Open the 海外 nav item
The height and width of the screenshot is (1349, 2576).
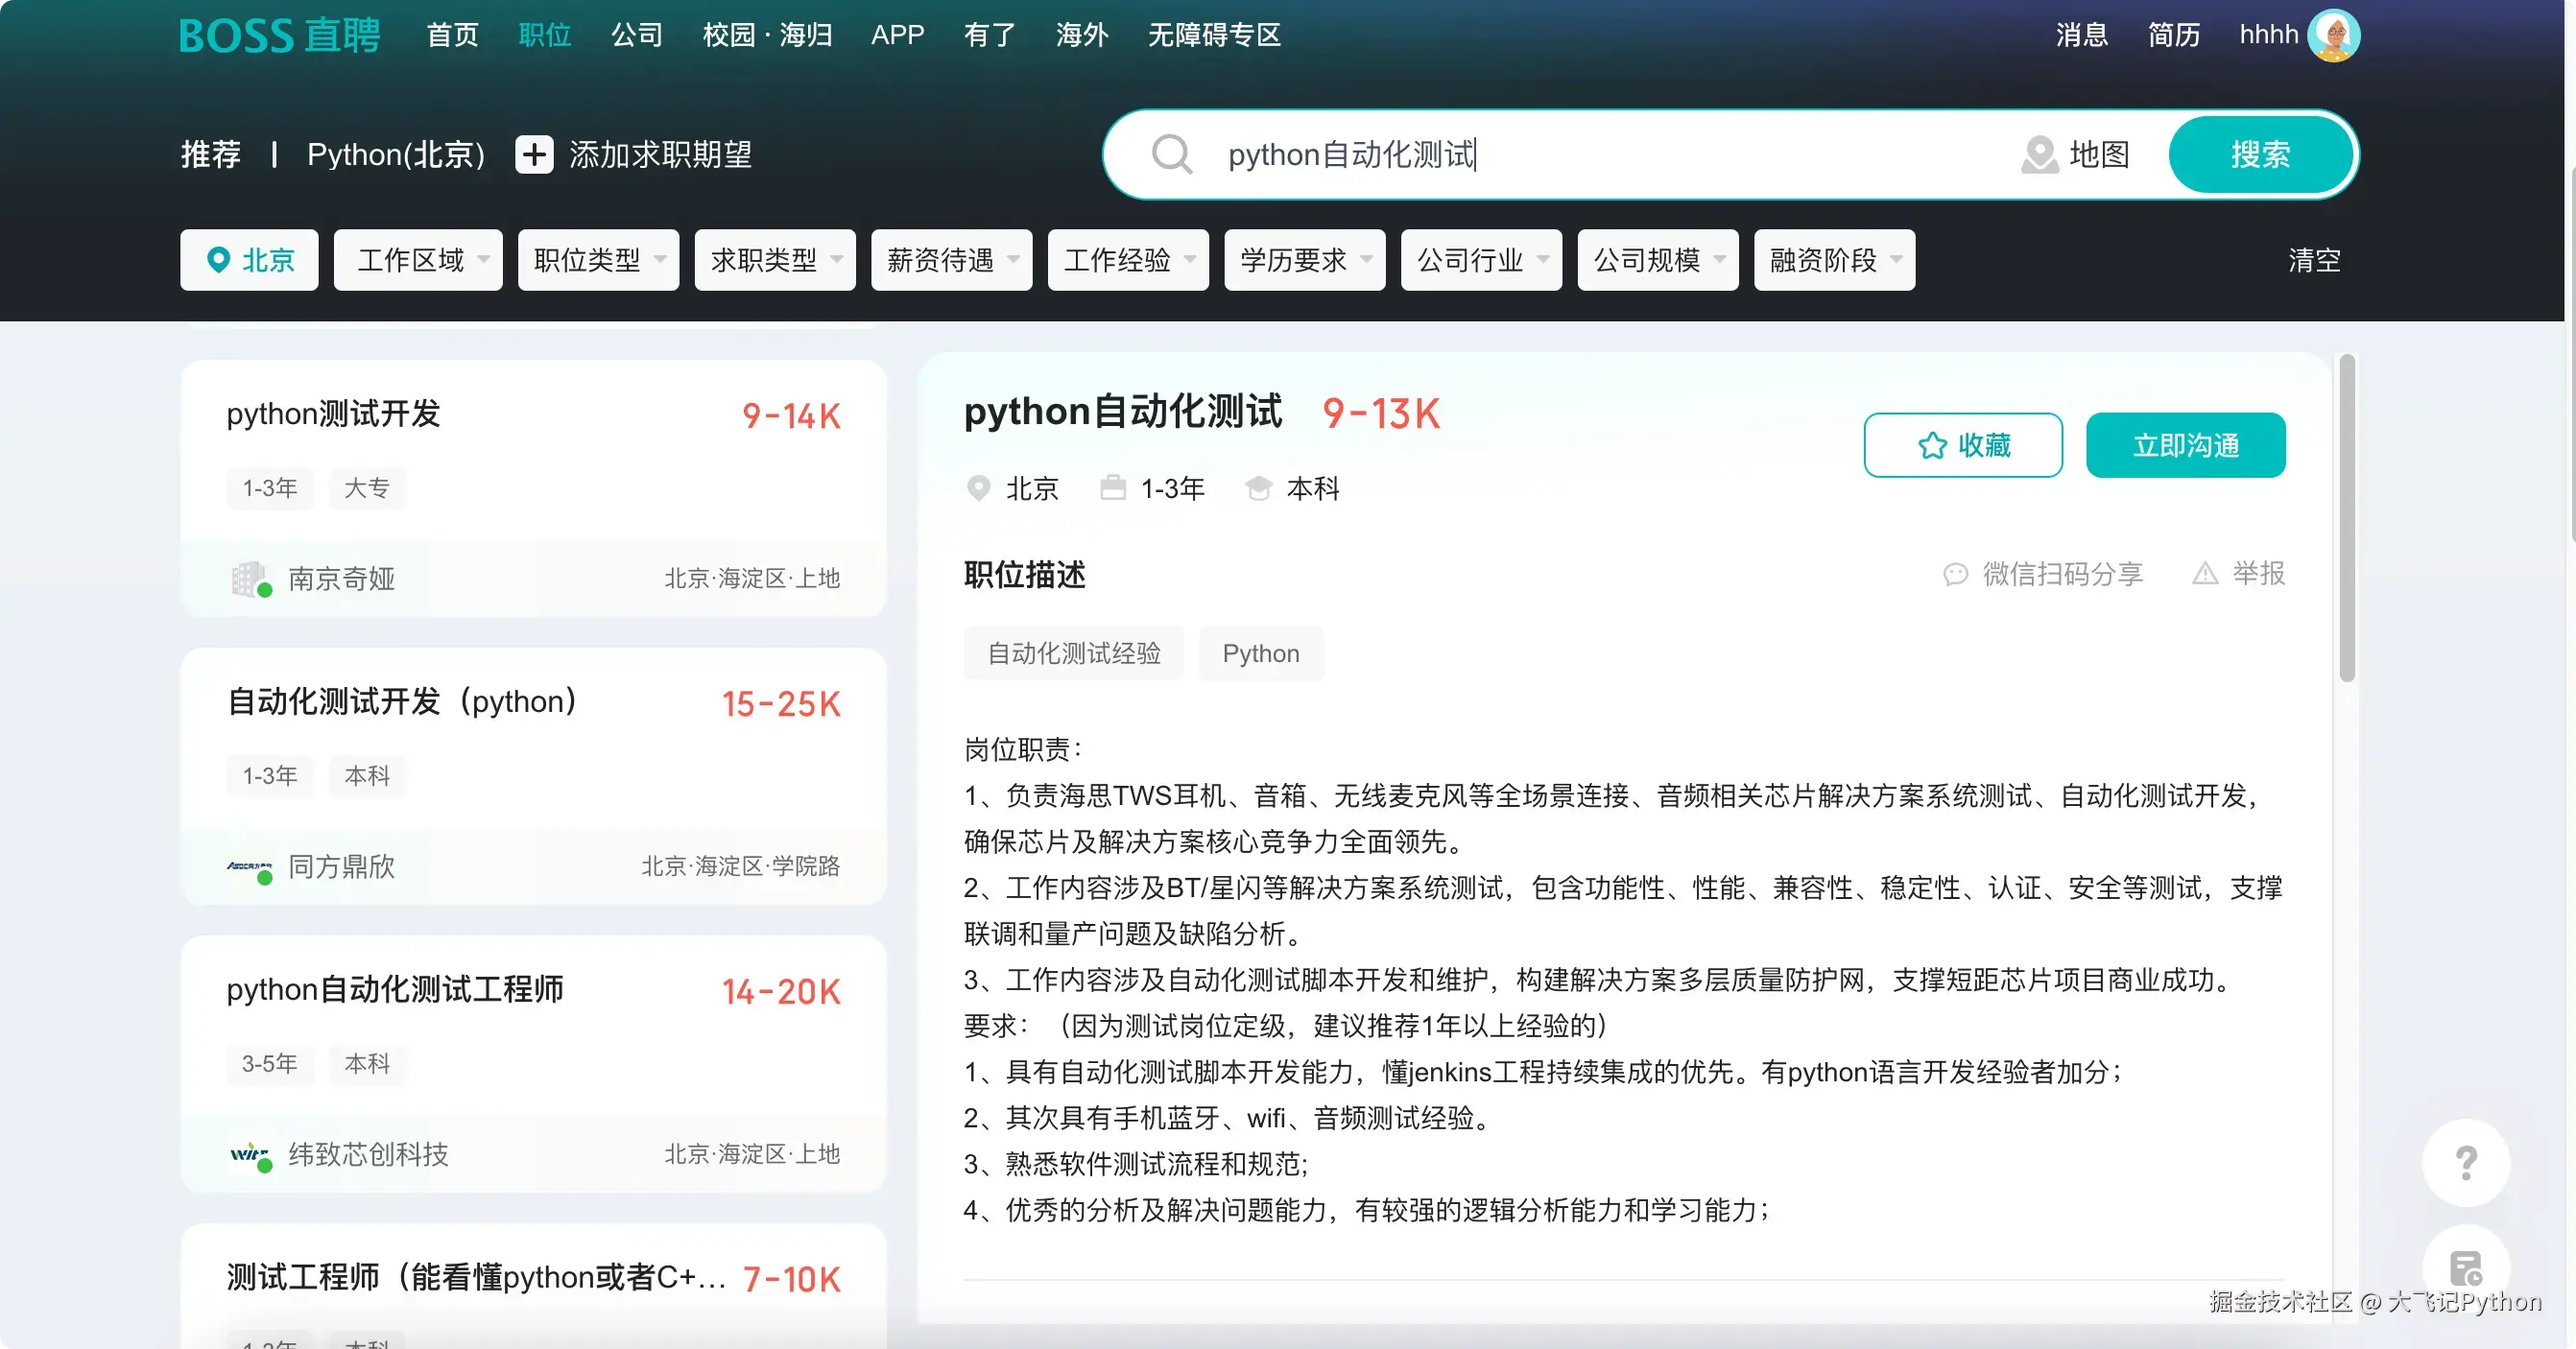pyautogui.click(x=1081, y=35)
